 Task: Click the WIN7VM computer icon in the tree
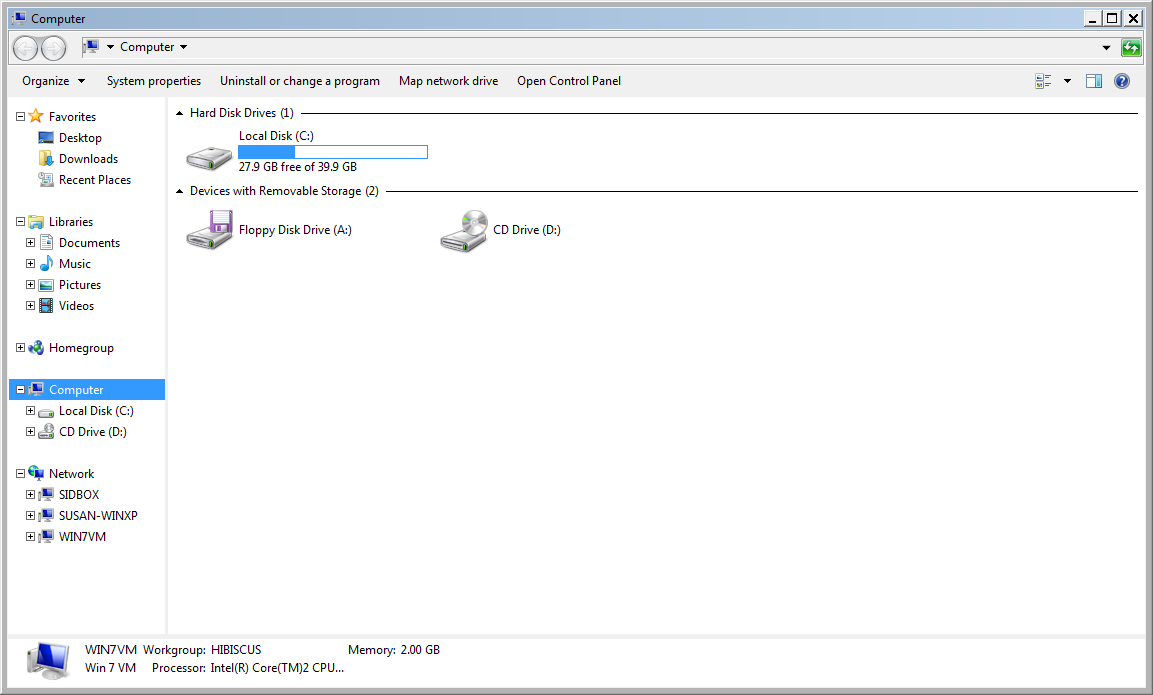(46, 536)
